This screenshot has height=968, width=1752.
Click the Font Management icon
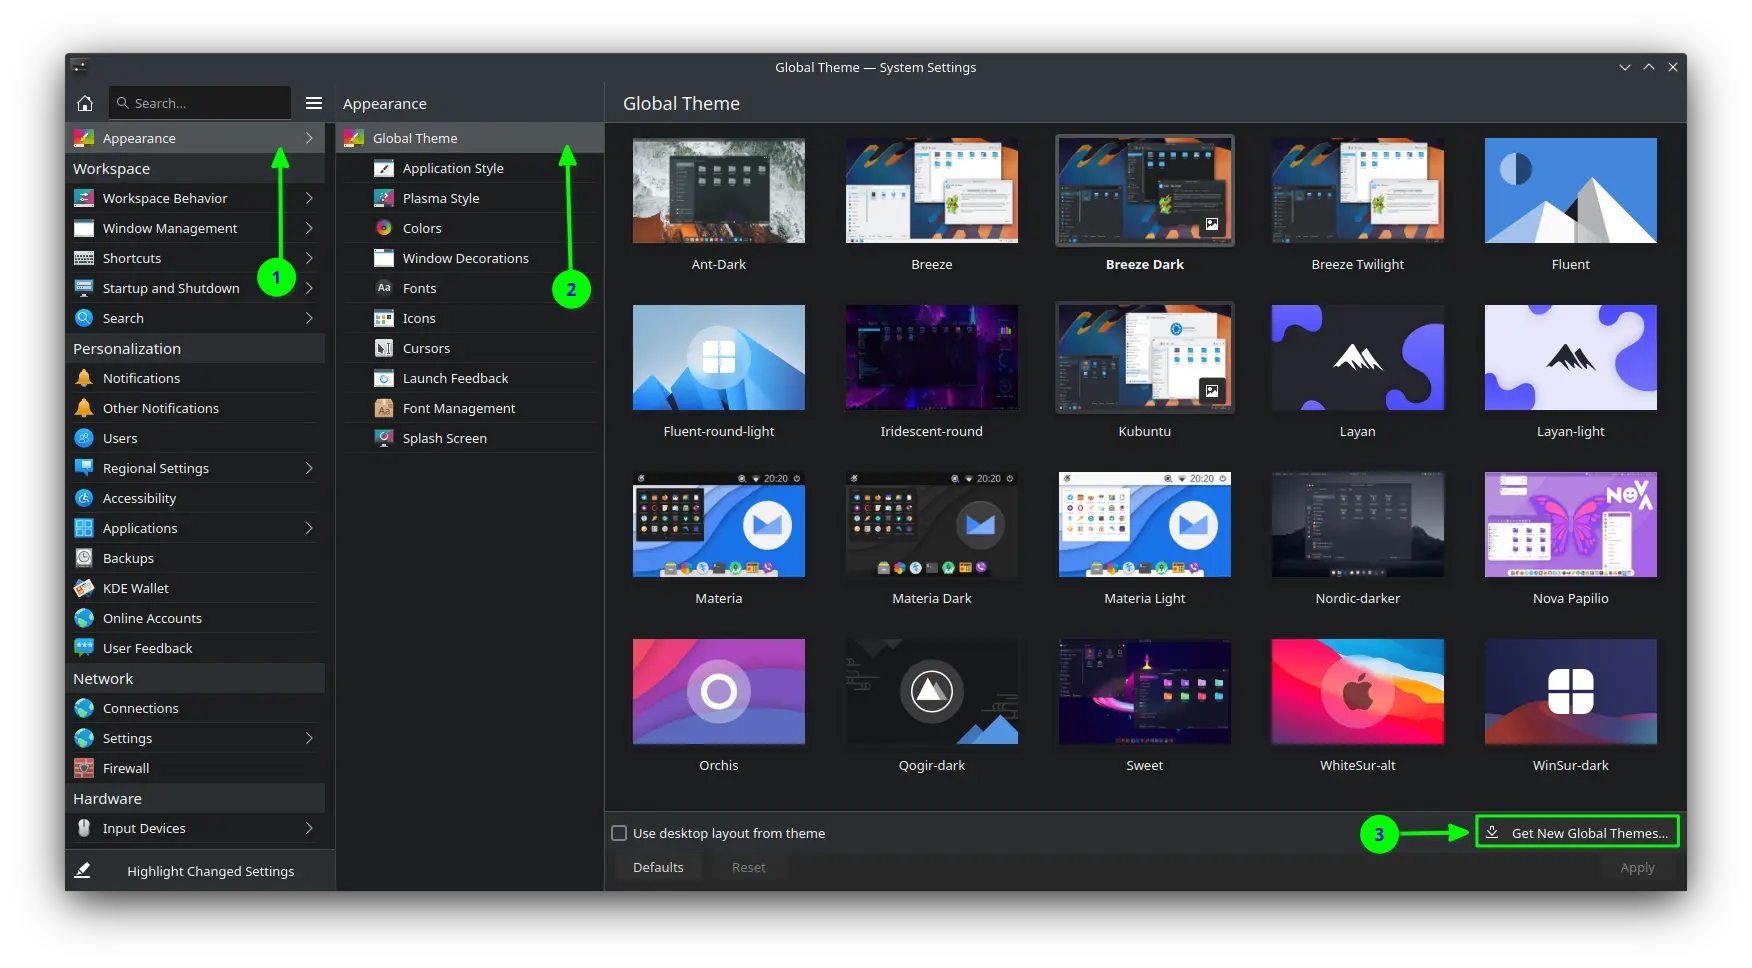click(x=384, y=408)
